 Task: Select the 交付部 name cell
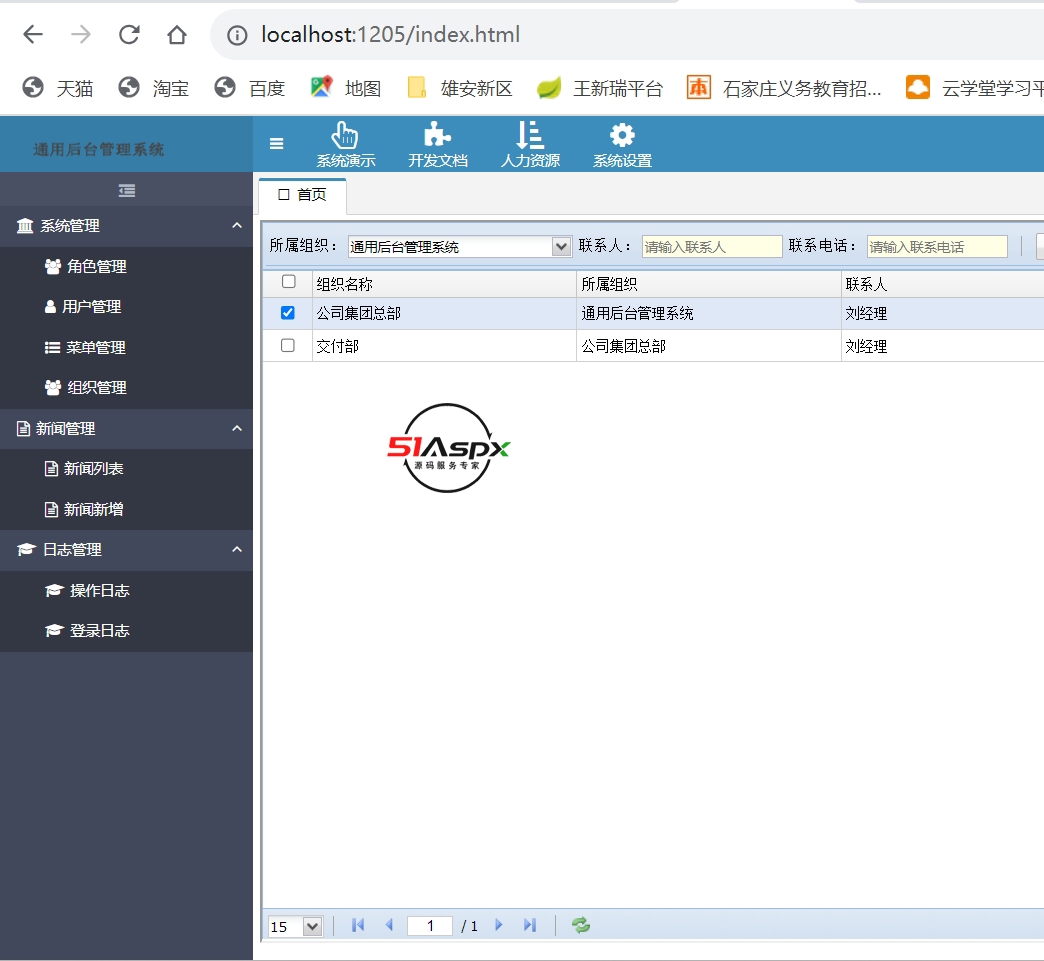[444, 346]
